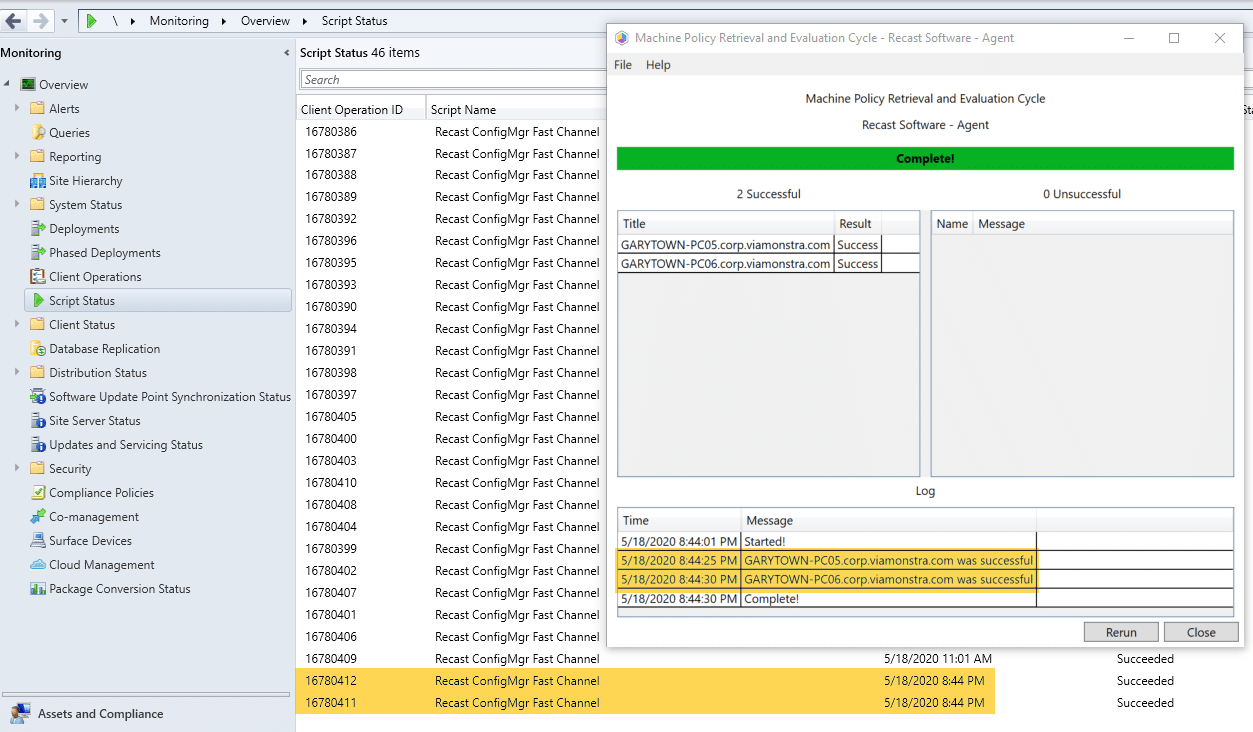Click the Queries icon in the Monitoring tree
Image resolution: width=1253 pixels, height=732 pixels.
coord(38,133)
